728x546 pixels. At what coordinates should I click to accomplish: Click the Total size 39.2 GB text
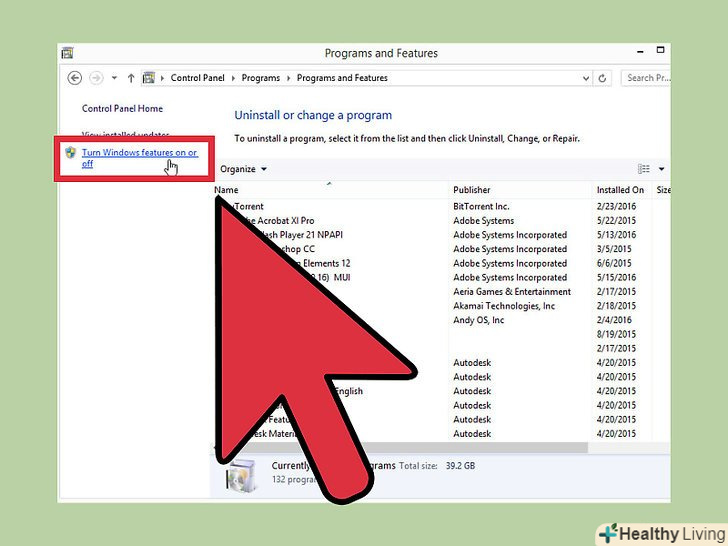click(x=436, y=466)
